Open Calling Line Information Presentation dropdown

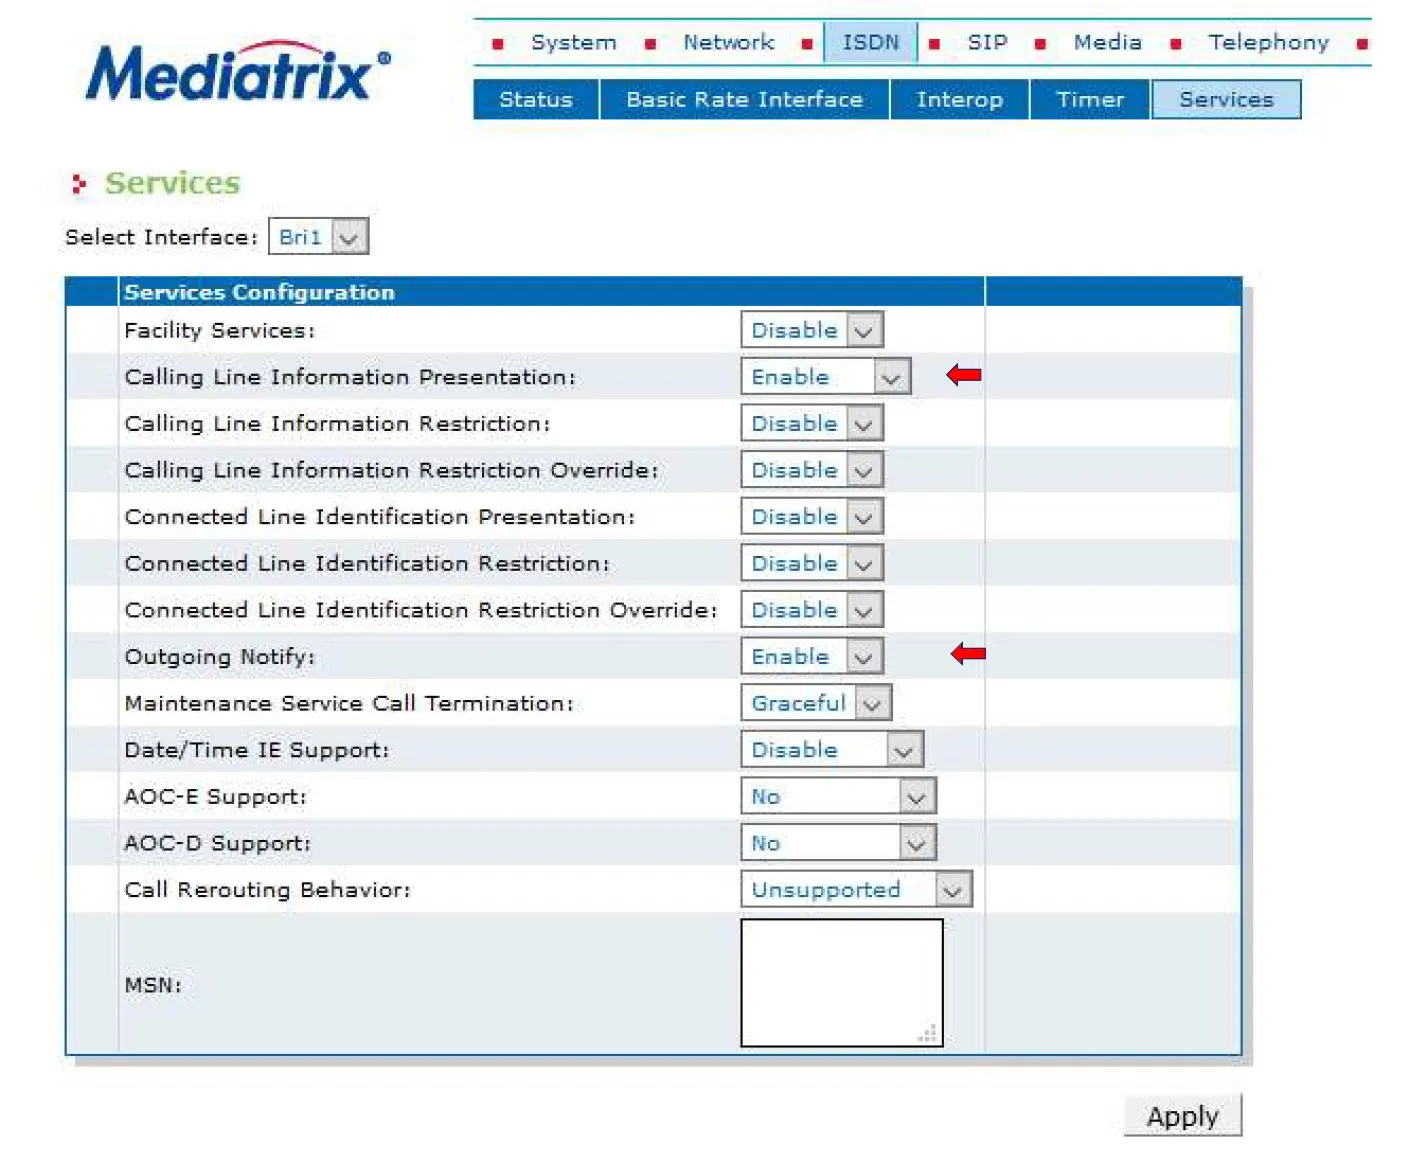[x=825, y=377]
